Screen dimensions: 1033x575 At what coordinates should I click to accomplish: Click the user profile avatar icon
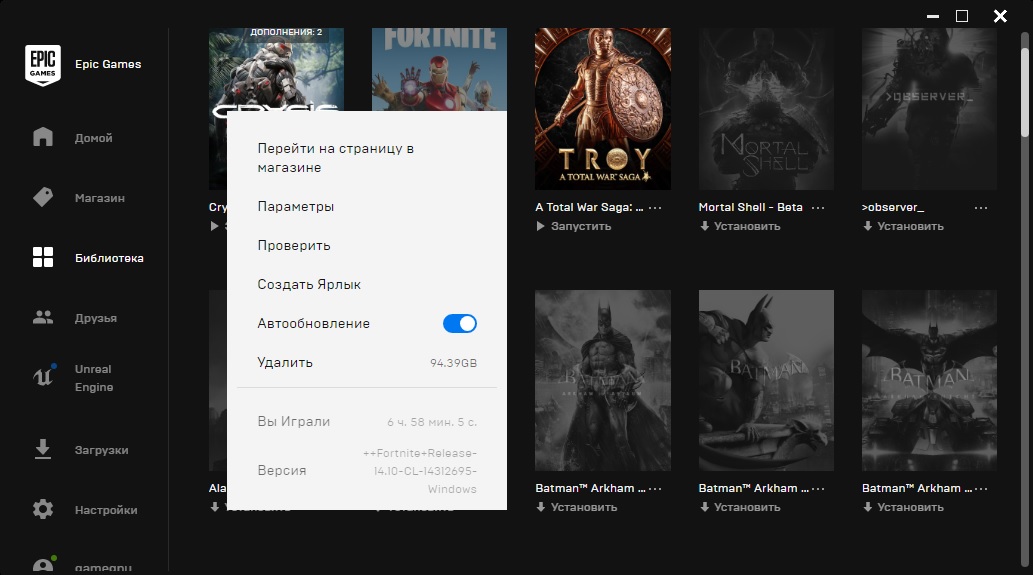pyautogui.click(x=43, y=564)
